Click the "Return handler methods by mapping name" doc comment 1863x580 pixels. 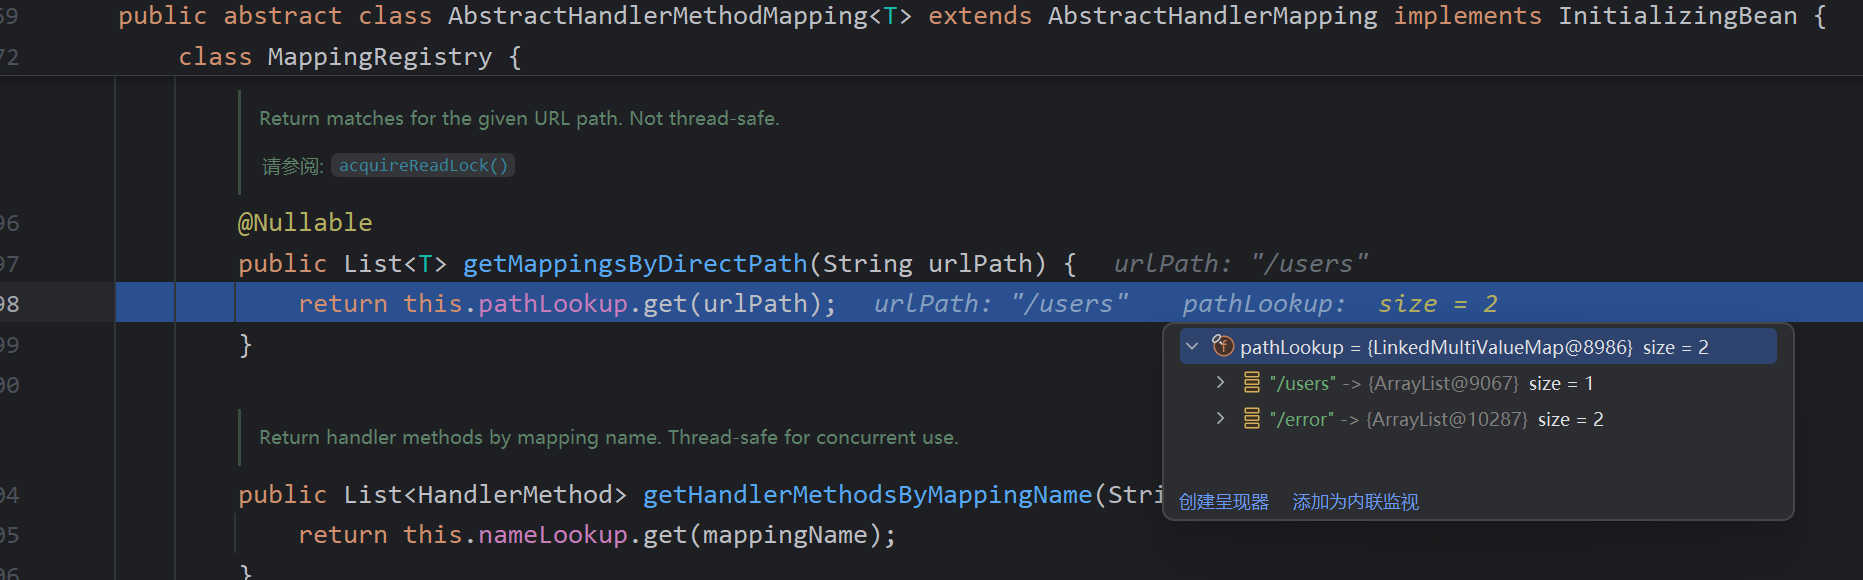tap(608, 437)
